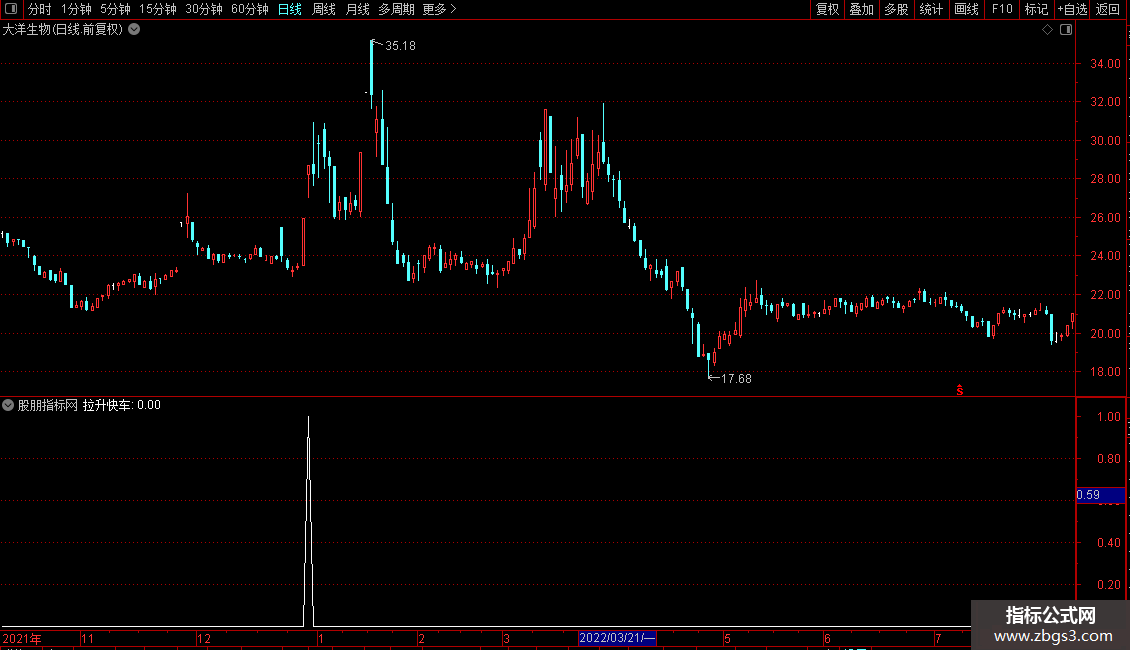Click the 返回 back button
1130x650 pixels.
(1108, 9)
